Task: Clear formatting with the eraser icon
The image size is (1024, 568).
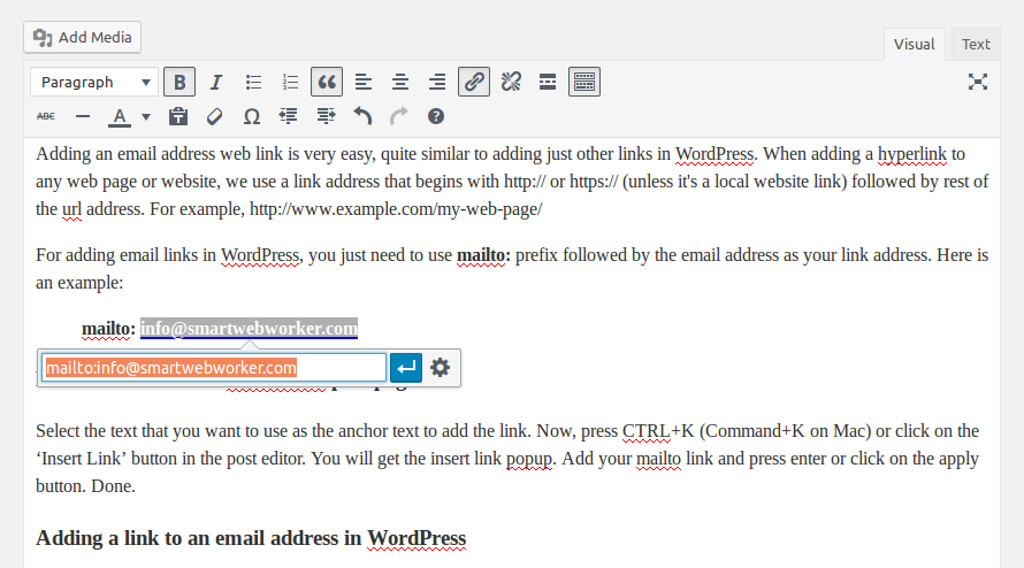Action: pyautogui.click(x=214, y=116)
